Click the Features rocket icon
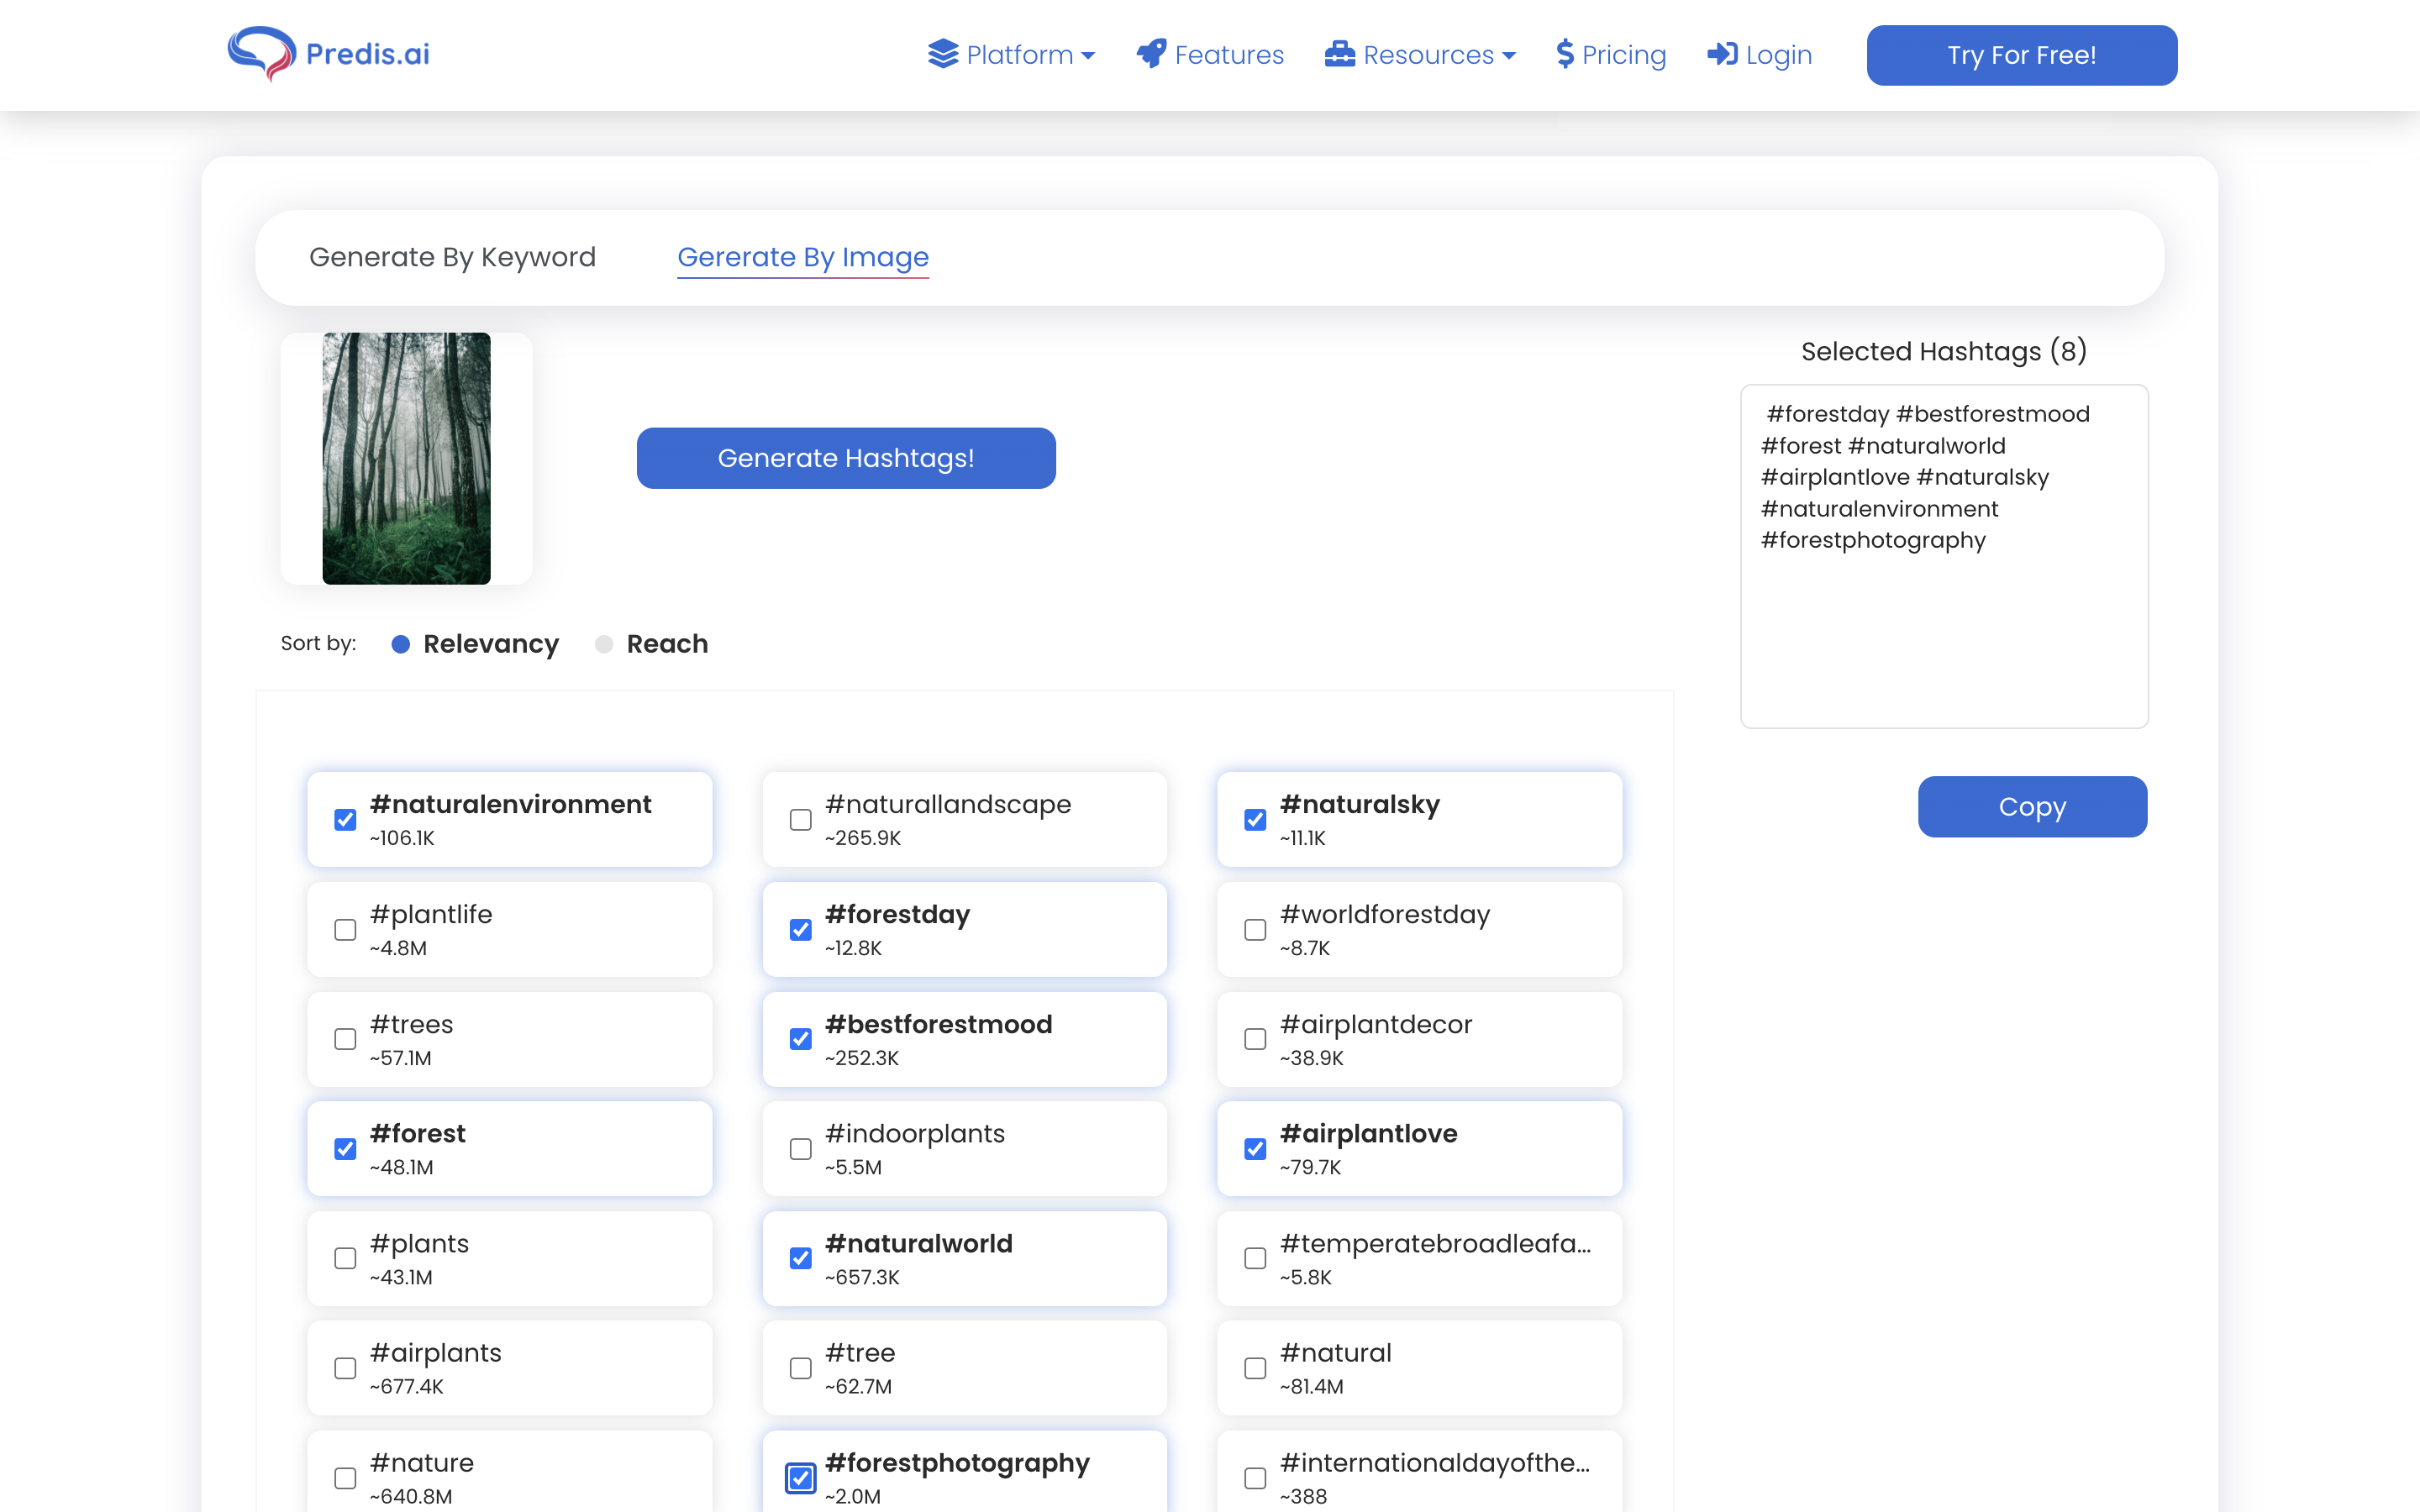The width and height of the screenshot is (2420, 1512). coord(1151,54)
